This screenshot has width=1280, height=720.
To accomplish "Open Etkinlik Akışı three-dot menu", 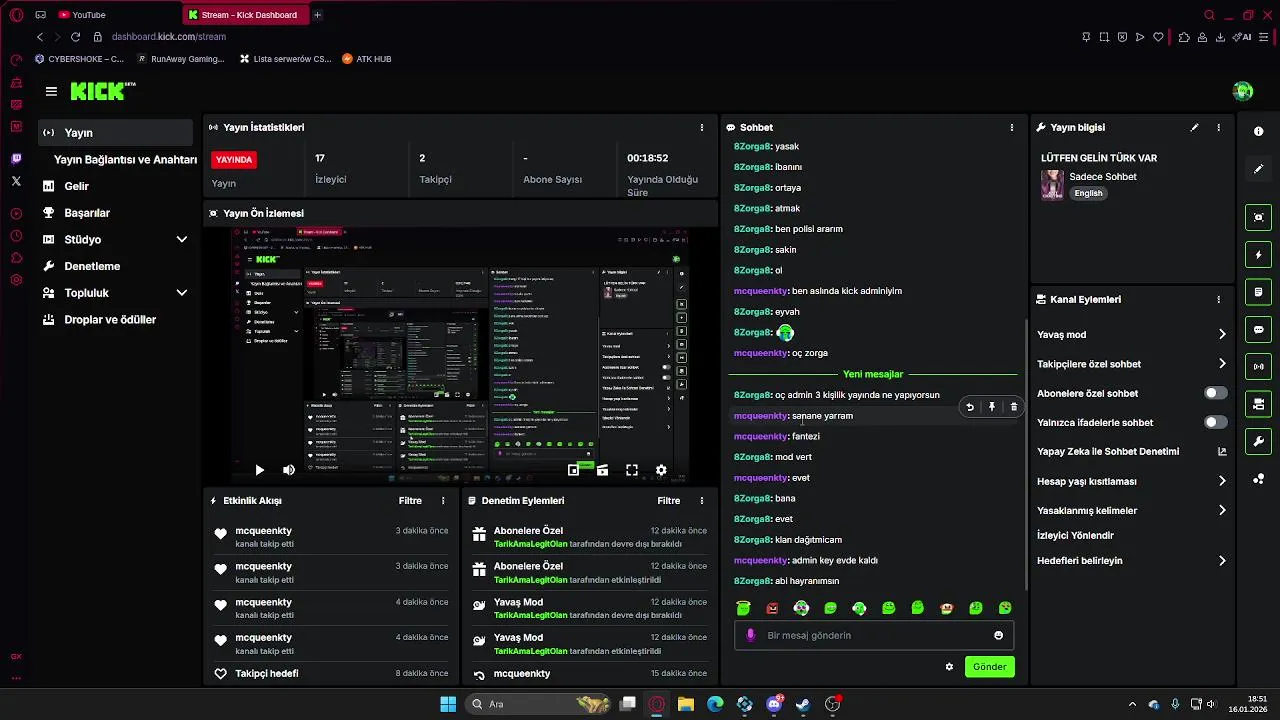I will coord(443,501).
